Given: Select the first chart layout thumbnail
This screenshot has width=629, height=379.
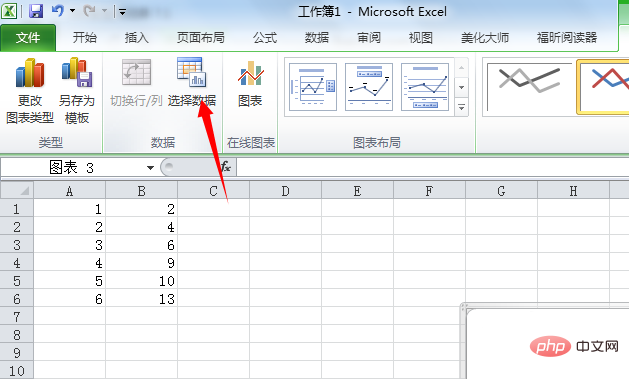Looking at the screenshot, I should pos(313,87).
